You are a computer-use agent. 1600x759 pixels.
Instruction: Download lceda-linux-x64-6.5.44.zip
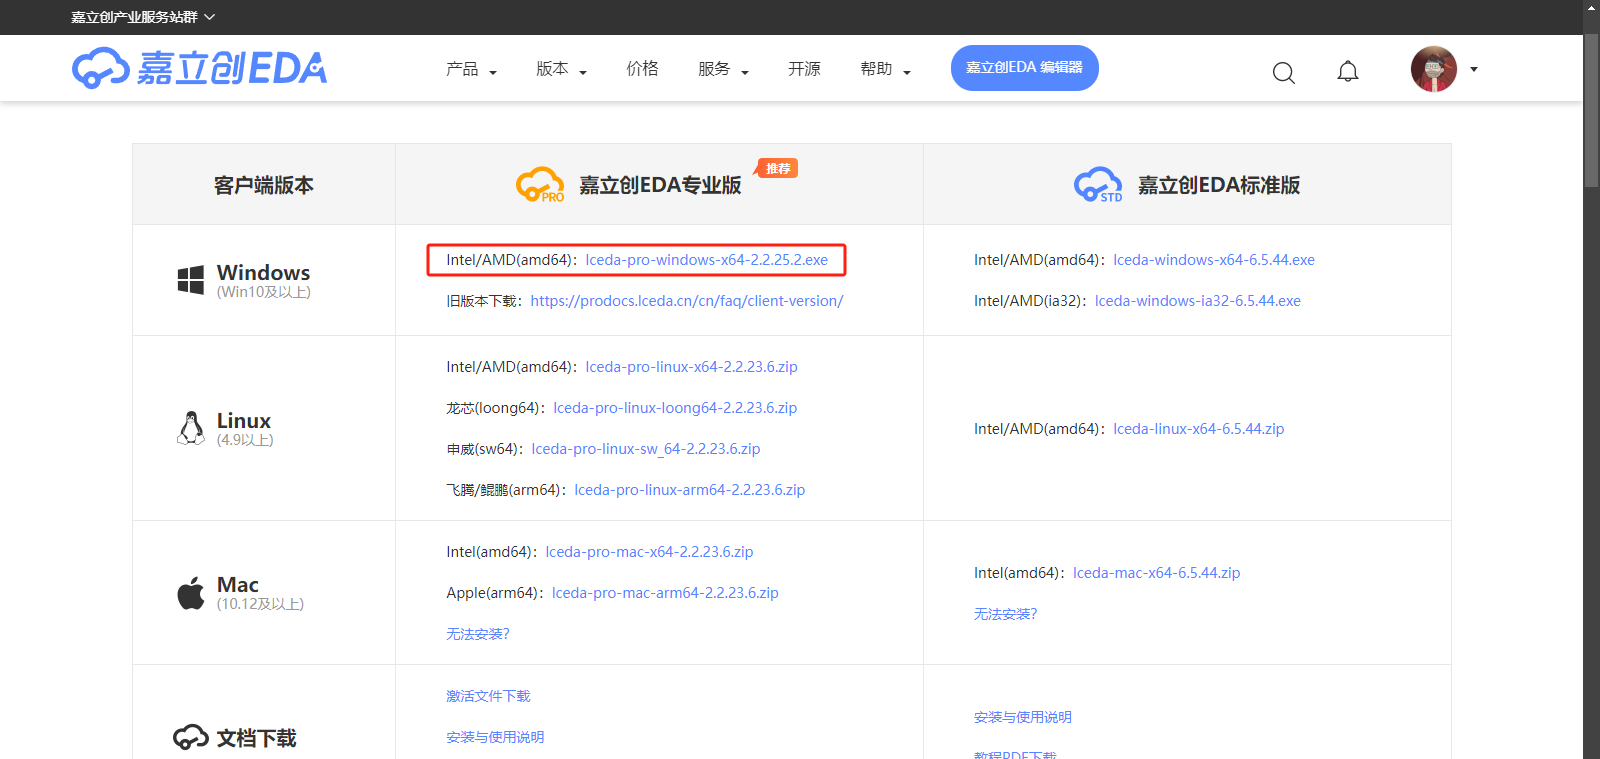coord(1199,429)
